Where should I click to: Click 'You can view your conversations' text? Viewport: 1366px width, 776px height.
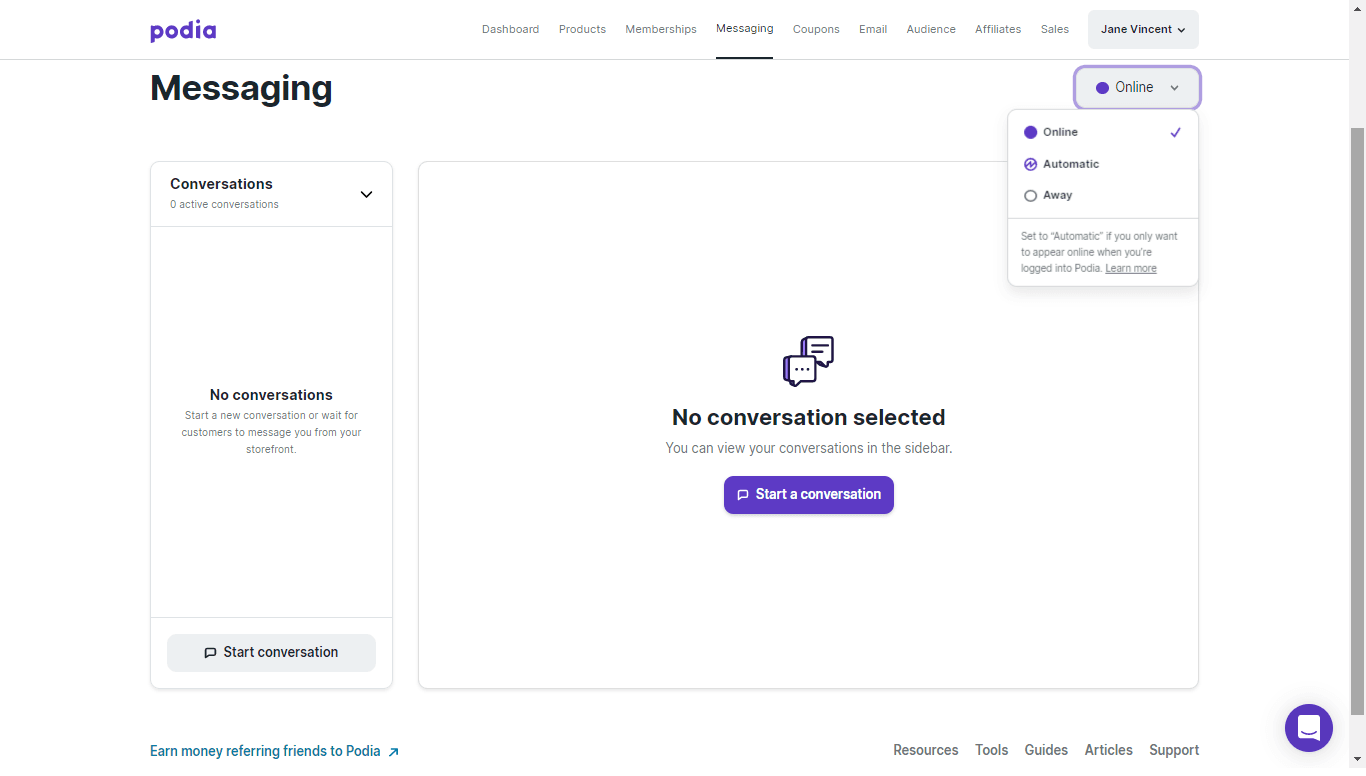808,449
